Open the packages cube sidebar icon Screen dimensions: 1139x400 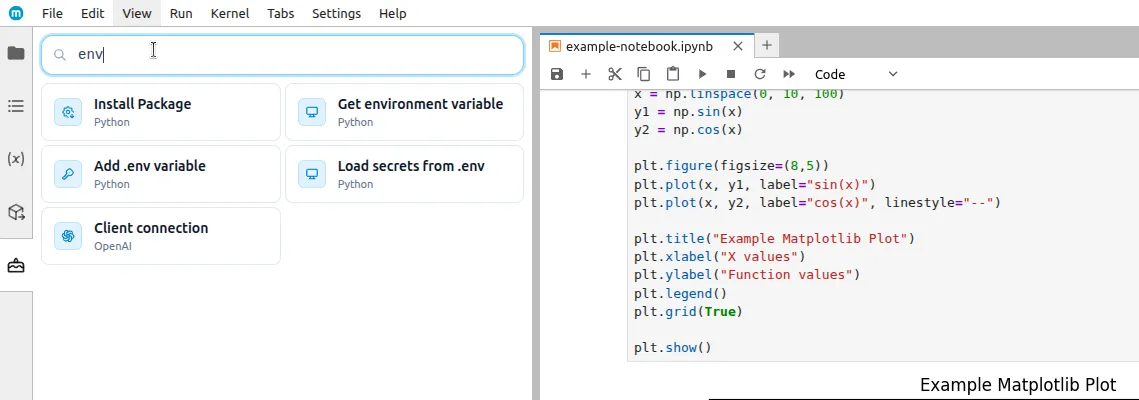click(16, 212)
